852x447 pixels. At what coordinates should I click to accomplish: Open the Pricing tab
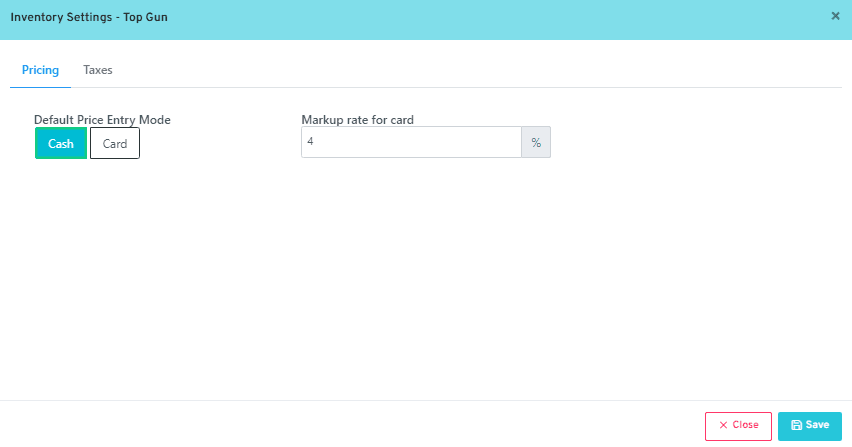[x=40, y=70]
